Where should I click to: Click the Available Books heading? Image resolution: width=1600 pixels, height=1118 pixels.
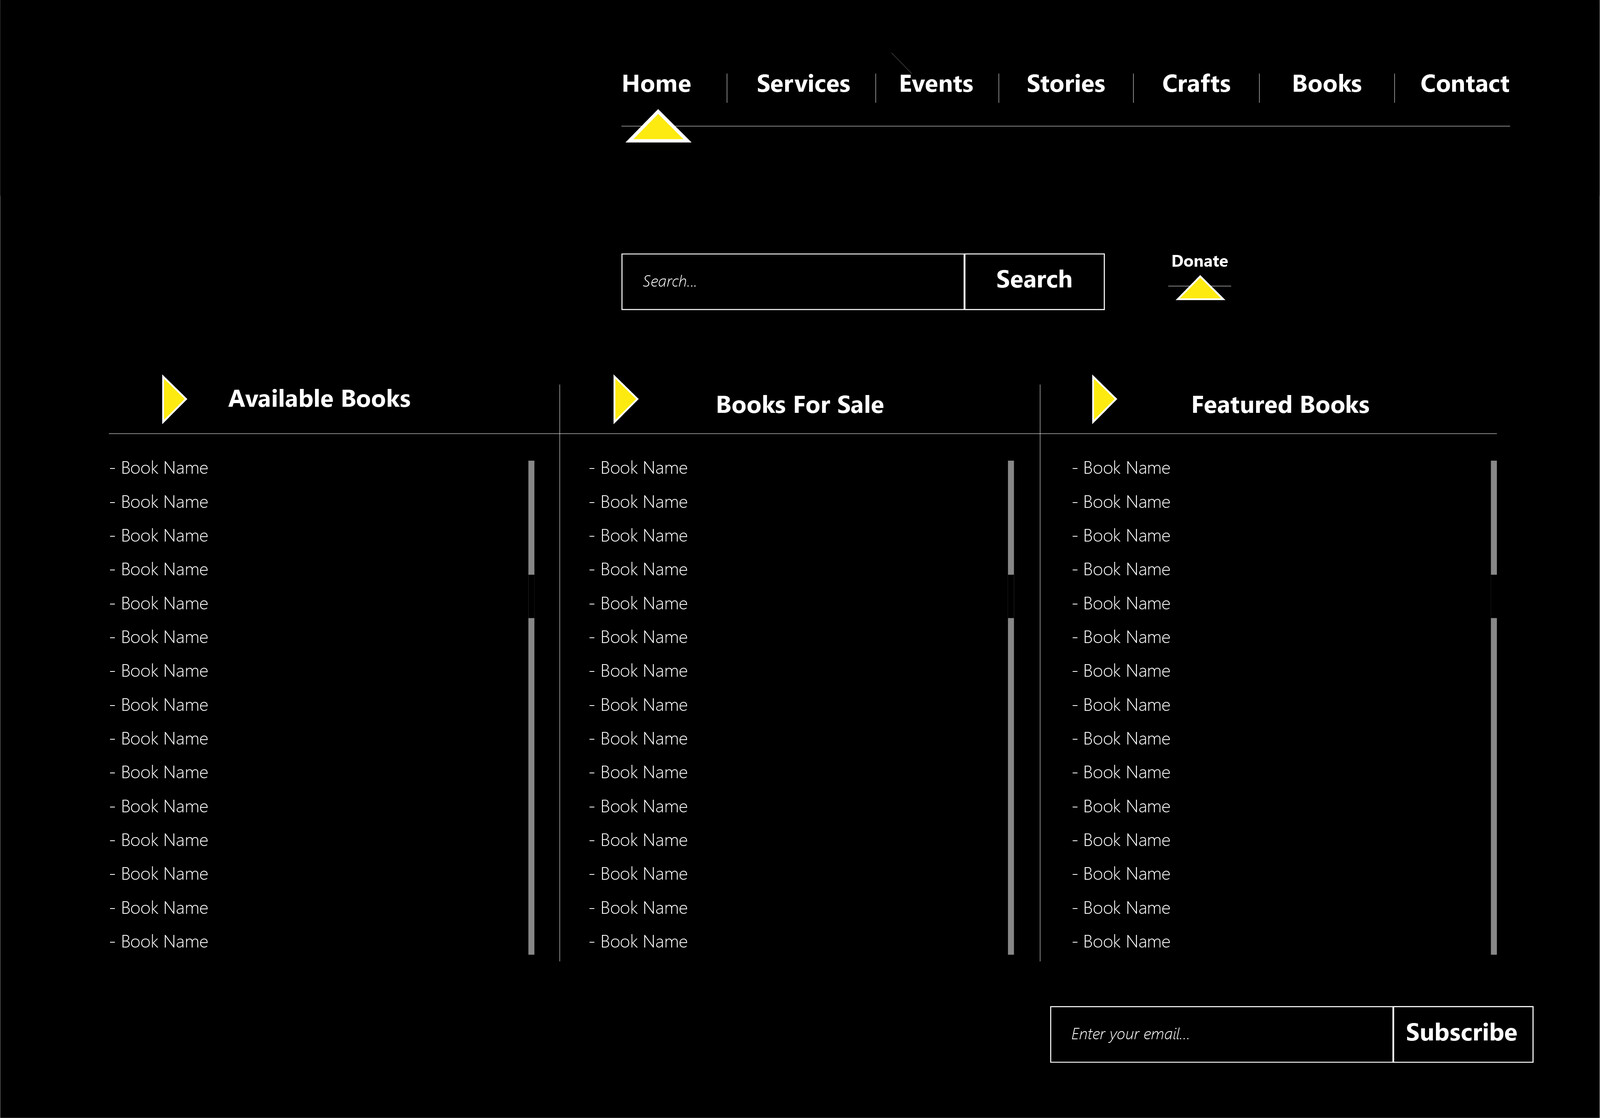(319, 399)
